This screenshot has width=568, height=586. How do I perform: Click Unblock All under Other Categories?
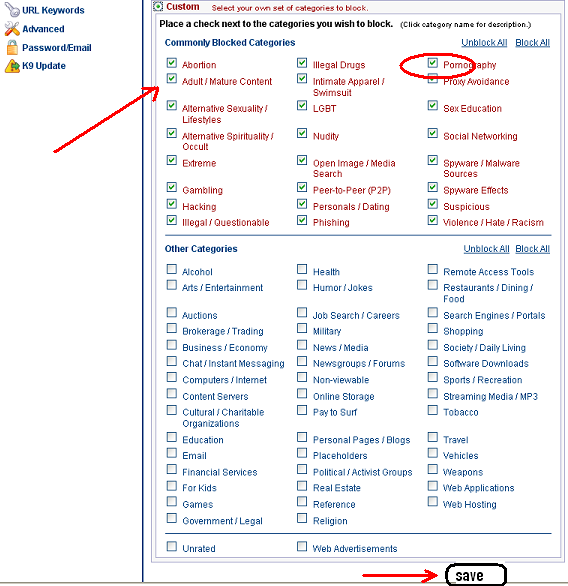(x=486, y=249)
